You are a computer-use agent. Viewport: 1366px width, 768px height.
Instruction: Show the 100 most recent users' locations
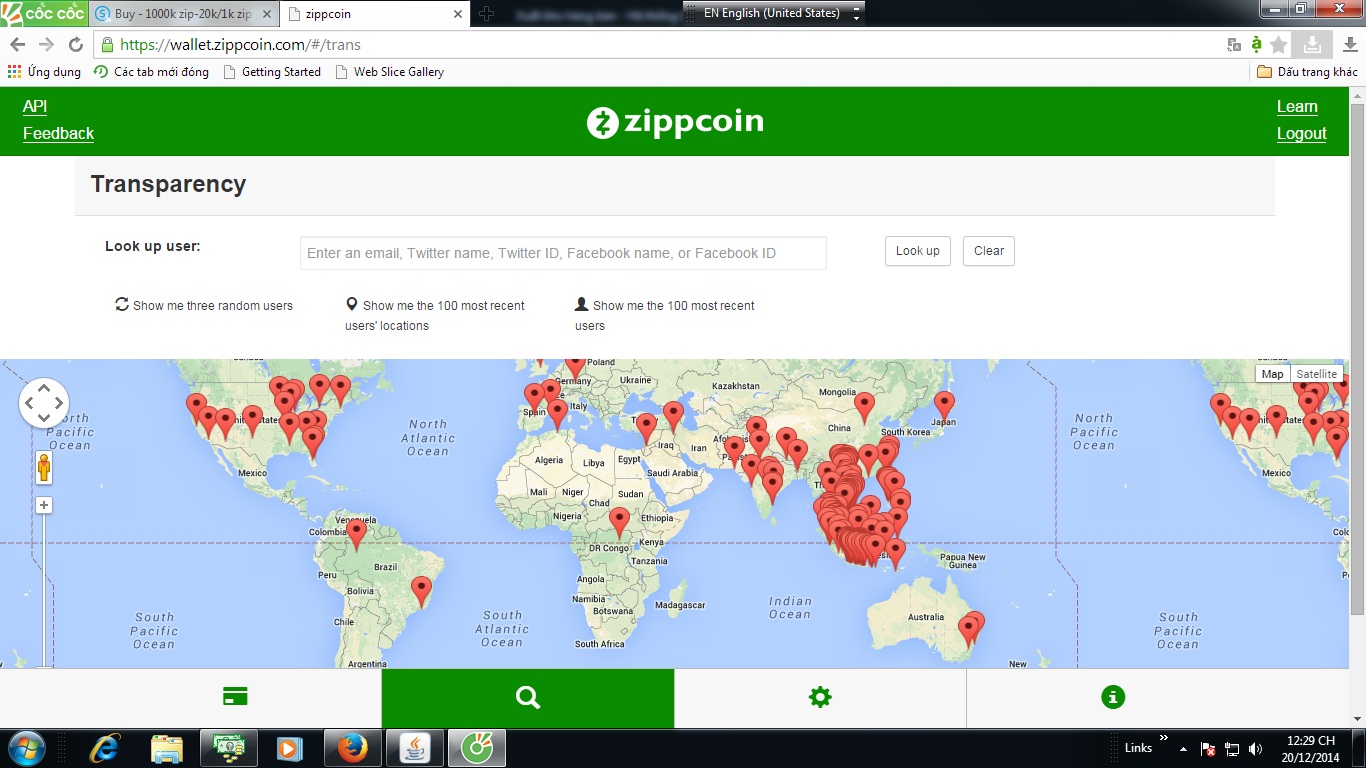pyautogui.click(x=435, y=315)
